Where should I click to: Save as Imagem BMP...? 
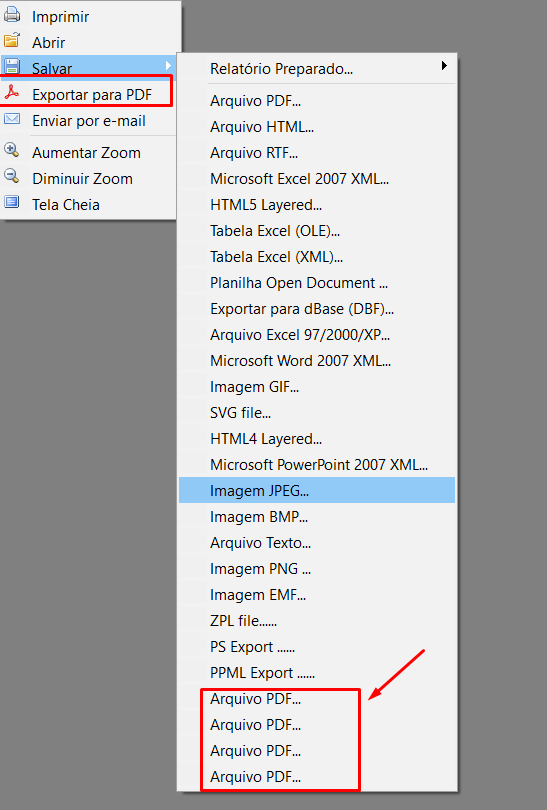click(x=317, y=517)
